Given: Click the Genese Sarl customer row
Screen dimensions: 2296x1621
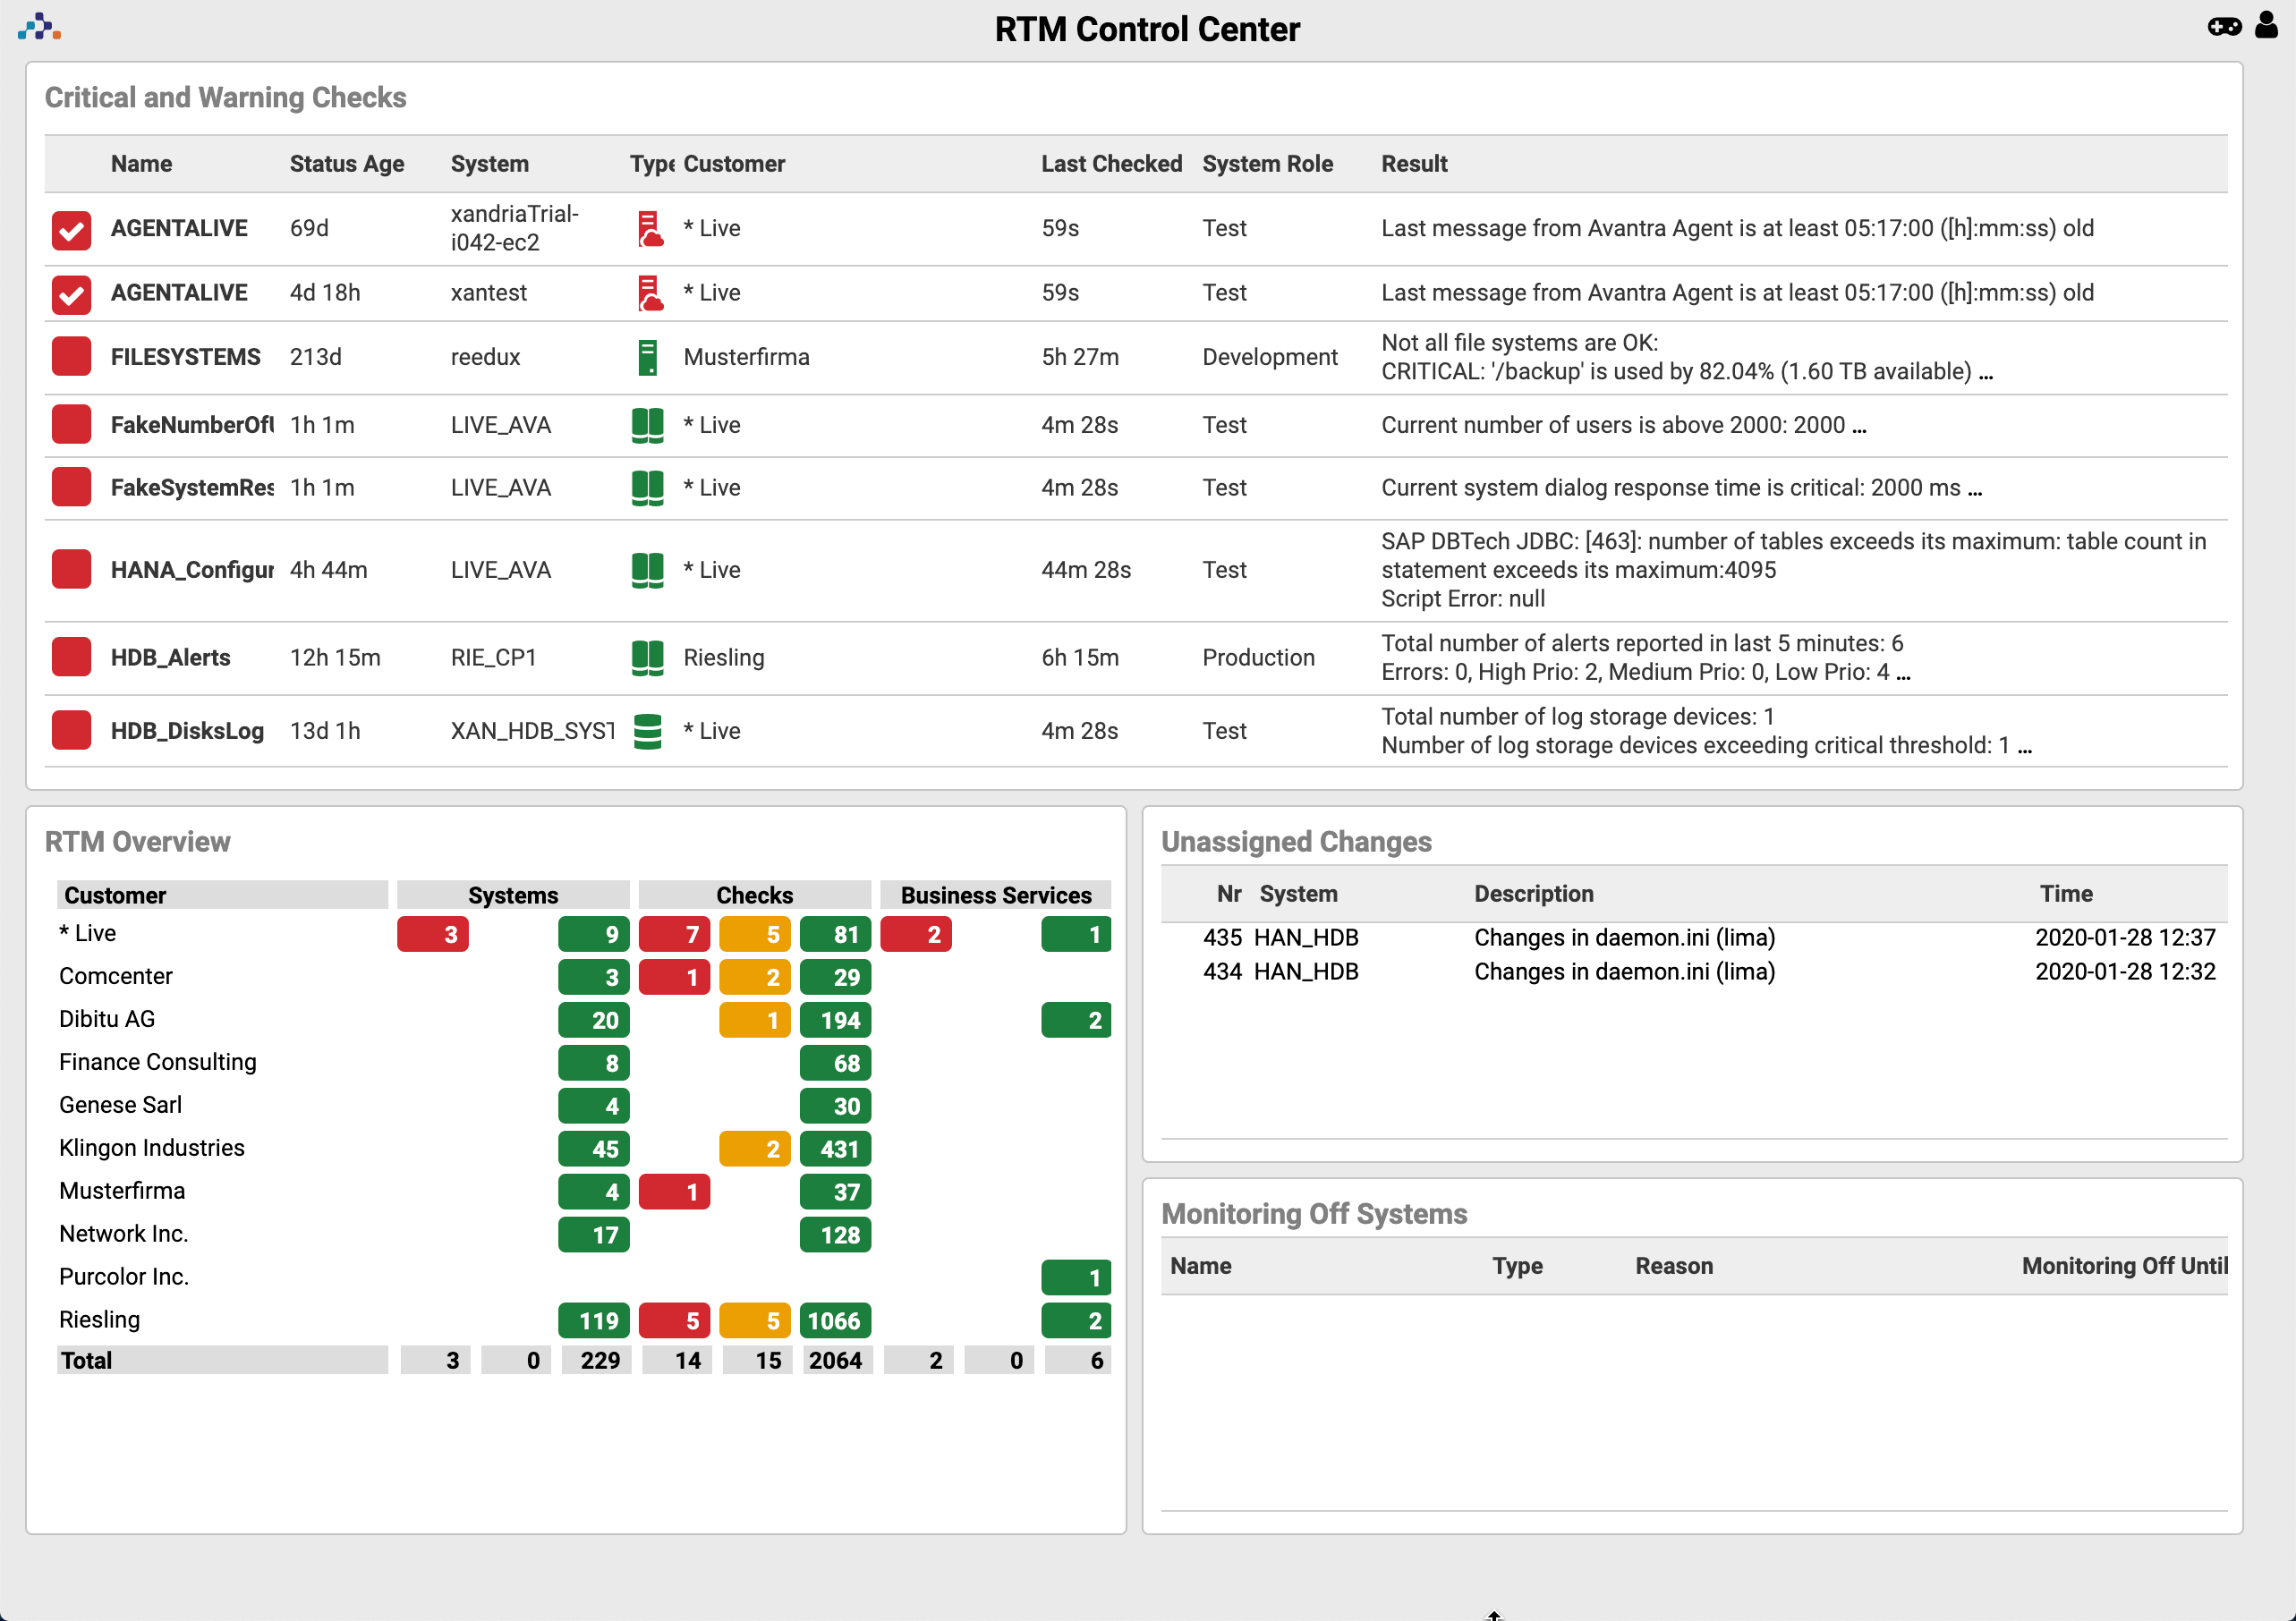Looking at the screenshot, I should coord(120,1105).
